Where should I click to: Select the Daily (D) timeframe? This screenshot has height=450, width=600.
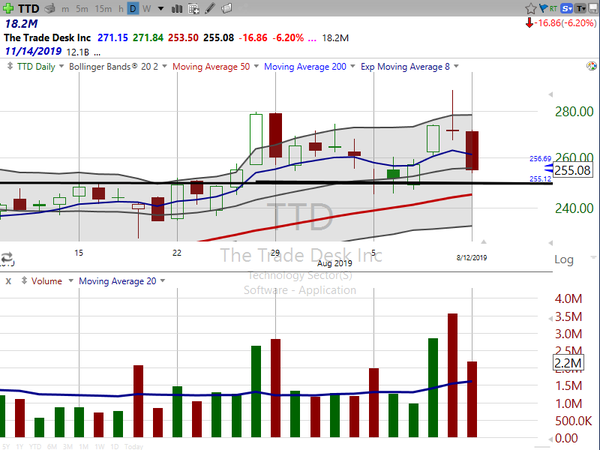134,9
